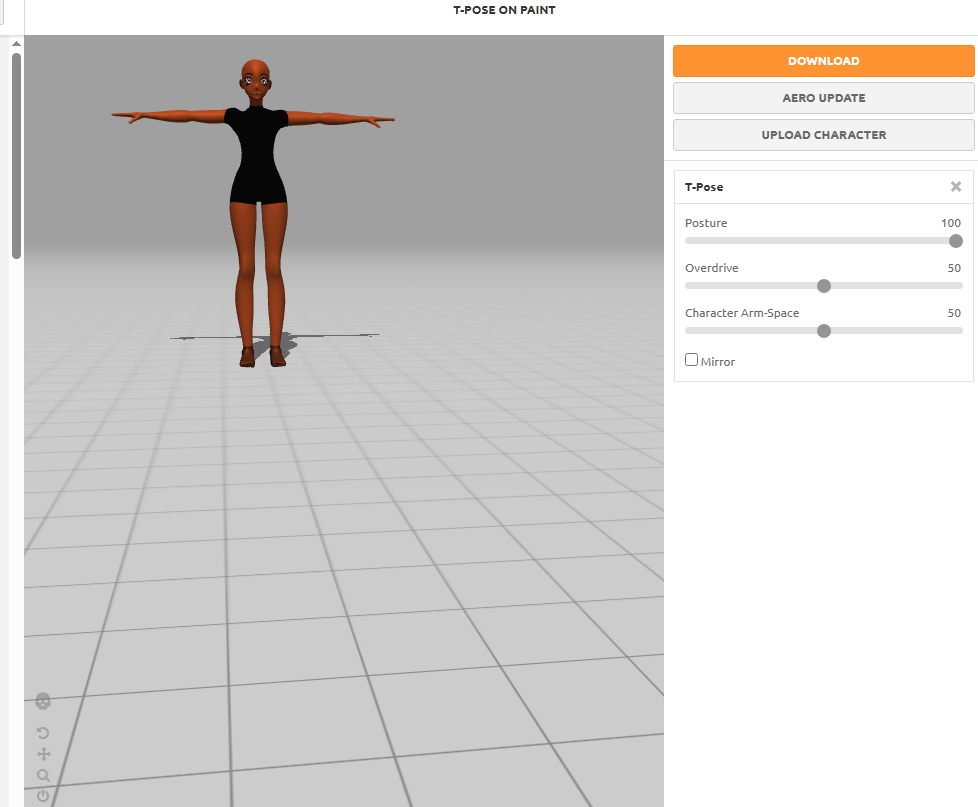Viewport: 978px width, 807px height.
Task: Click the Overdrive slider handle
Action: [824, 286]
